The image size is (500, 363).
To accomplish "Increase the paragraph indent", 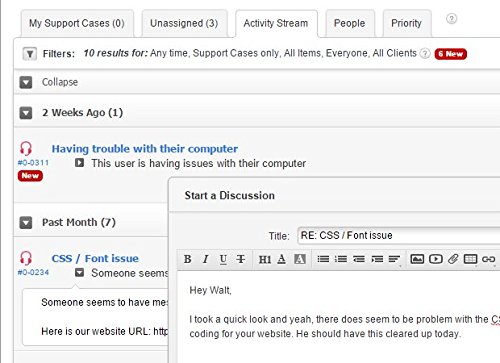I will point(377,259).
